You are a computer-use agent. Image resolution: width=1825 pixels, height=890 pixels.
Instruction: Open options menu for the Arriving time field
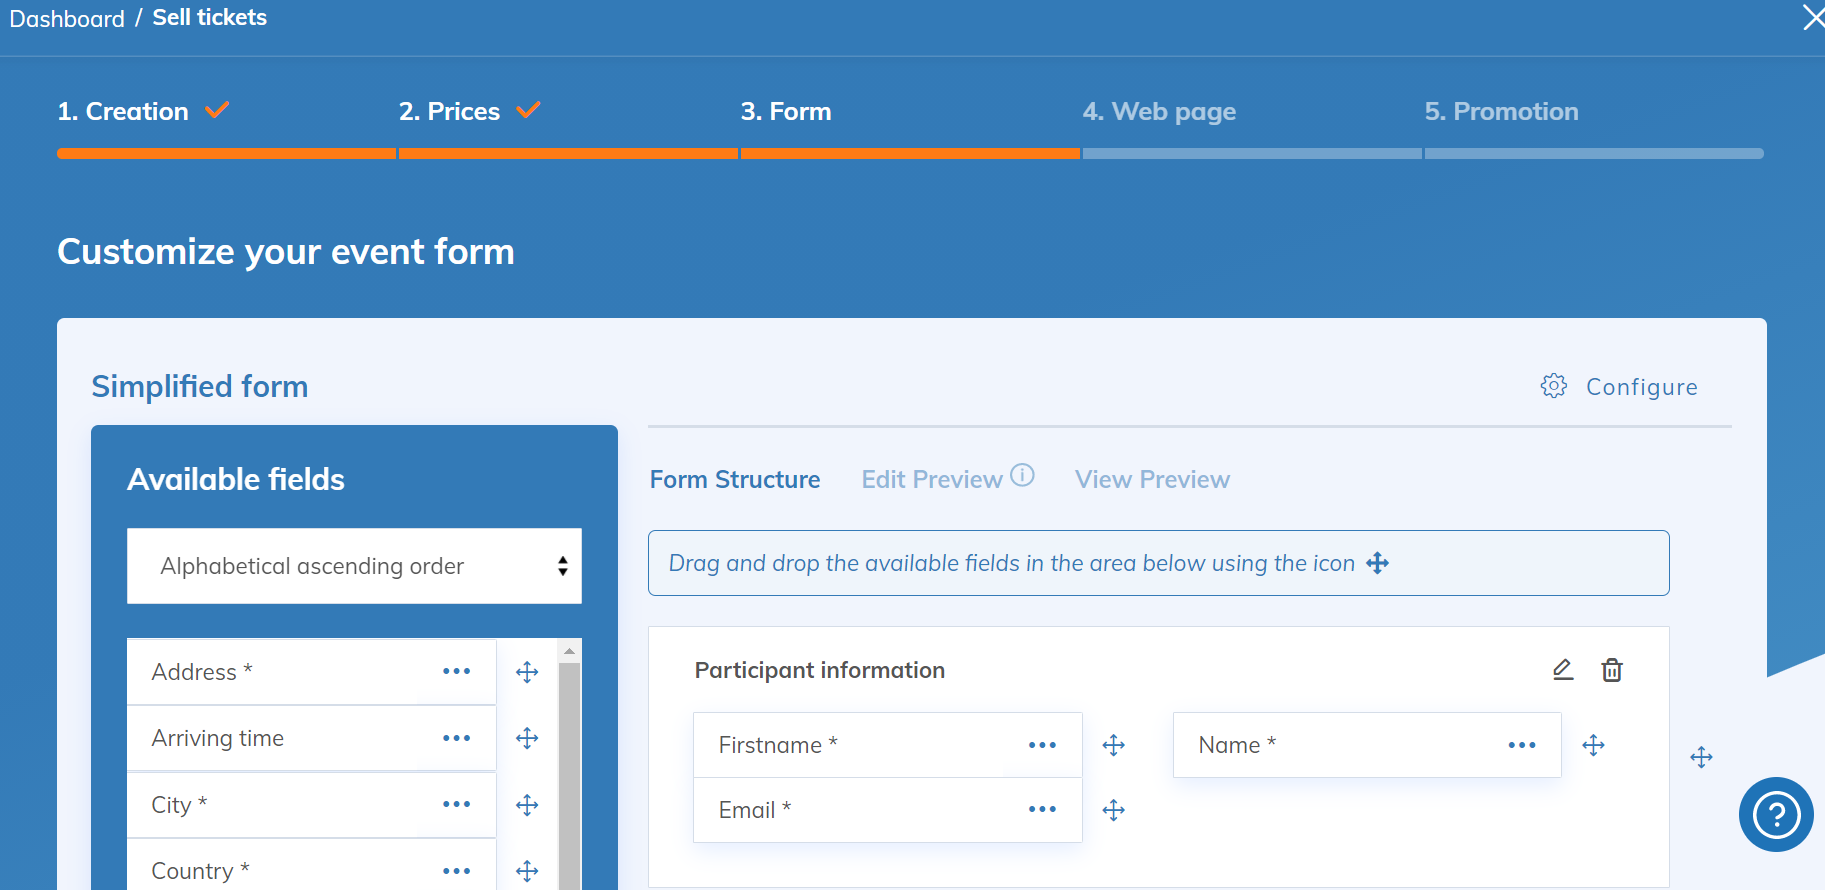click(x=456, y=738)
